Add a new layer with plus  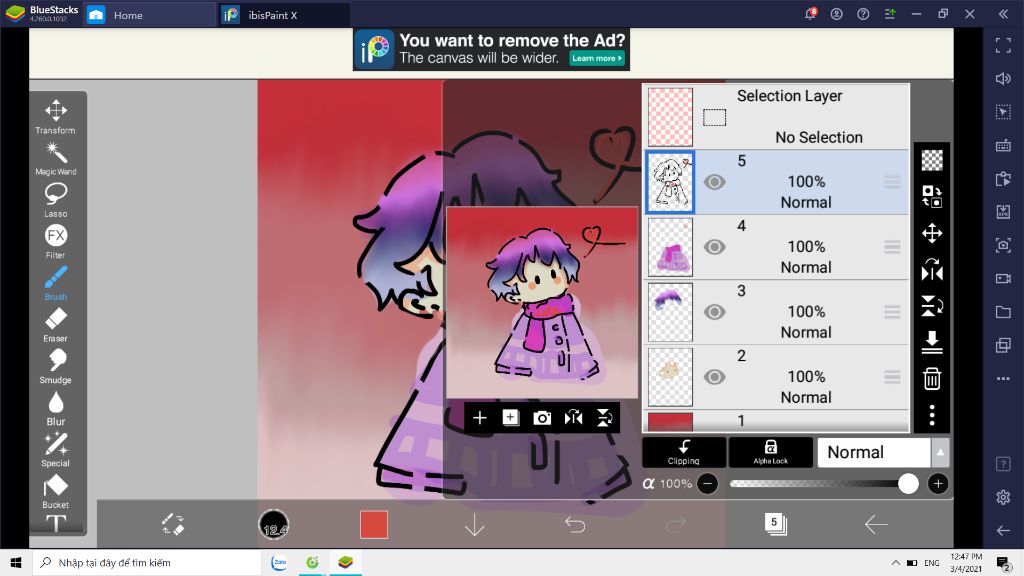479,418
